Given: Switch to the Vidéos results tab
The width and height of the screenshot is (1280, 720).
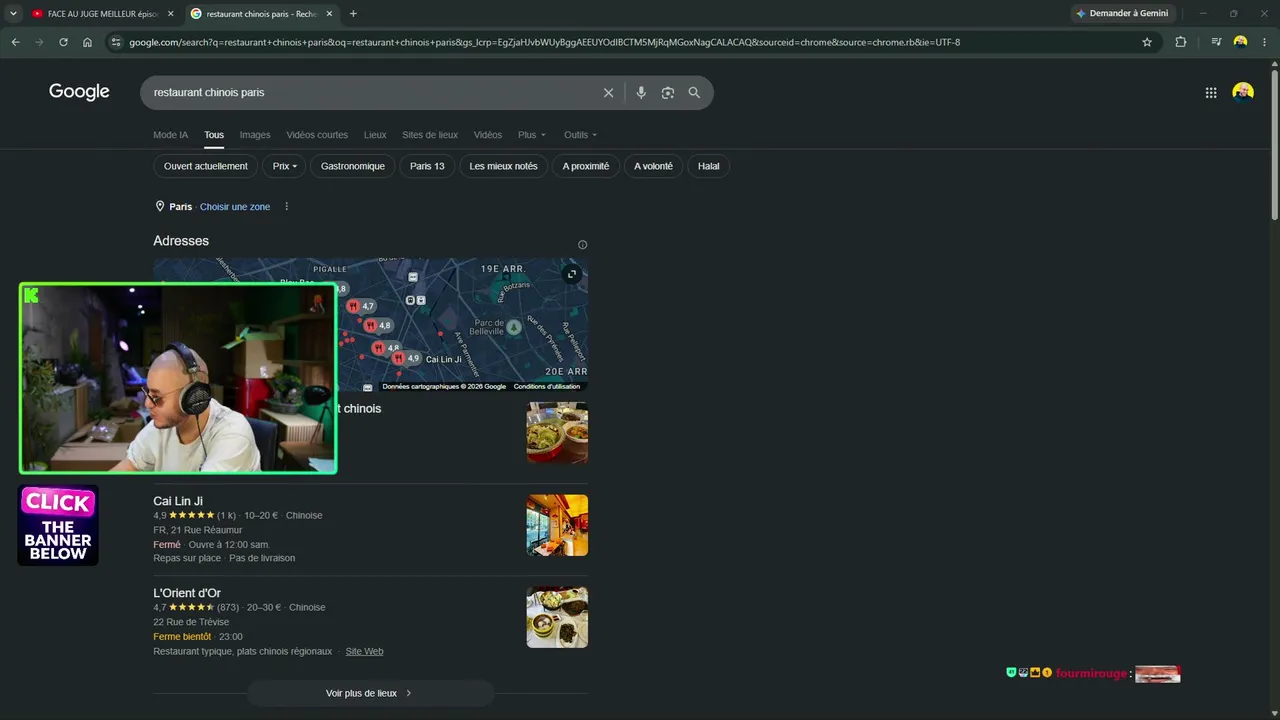Looking at the screenshot, I should pos(488,135).
